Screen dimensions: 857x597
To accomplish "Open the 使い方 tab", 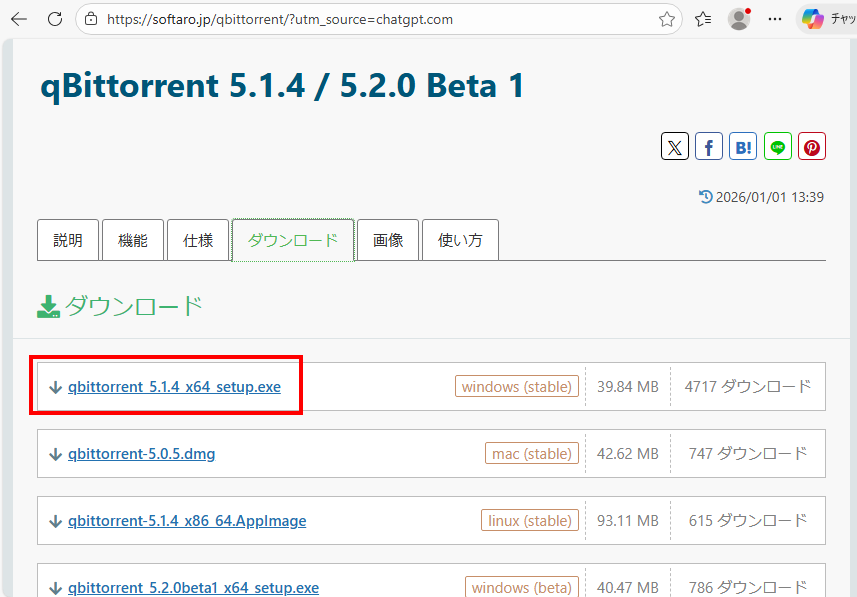I will point(460,240).
